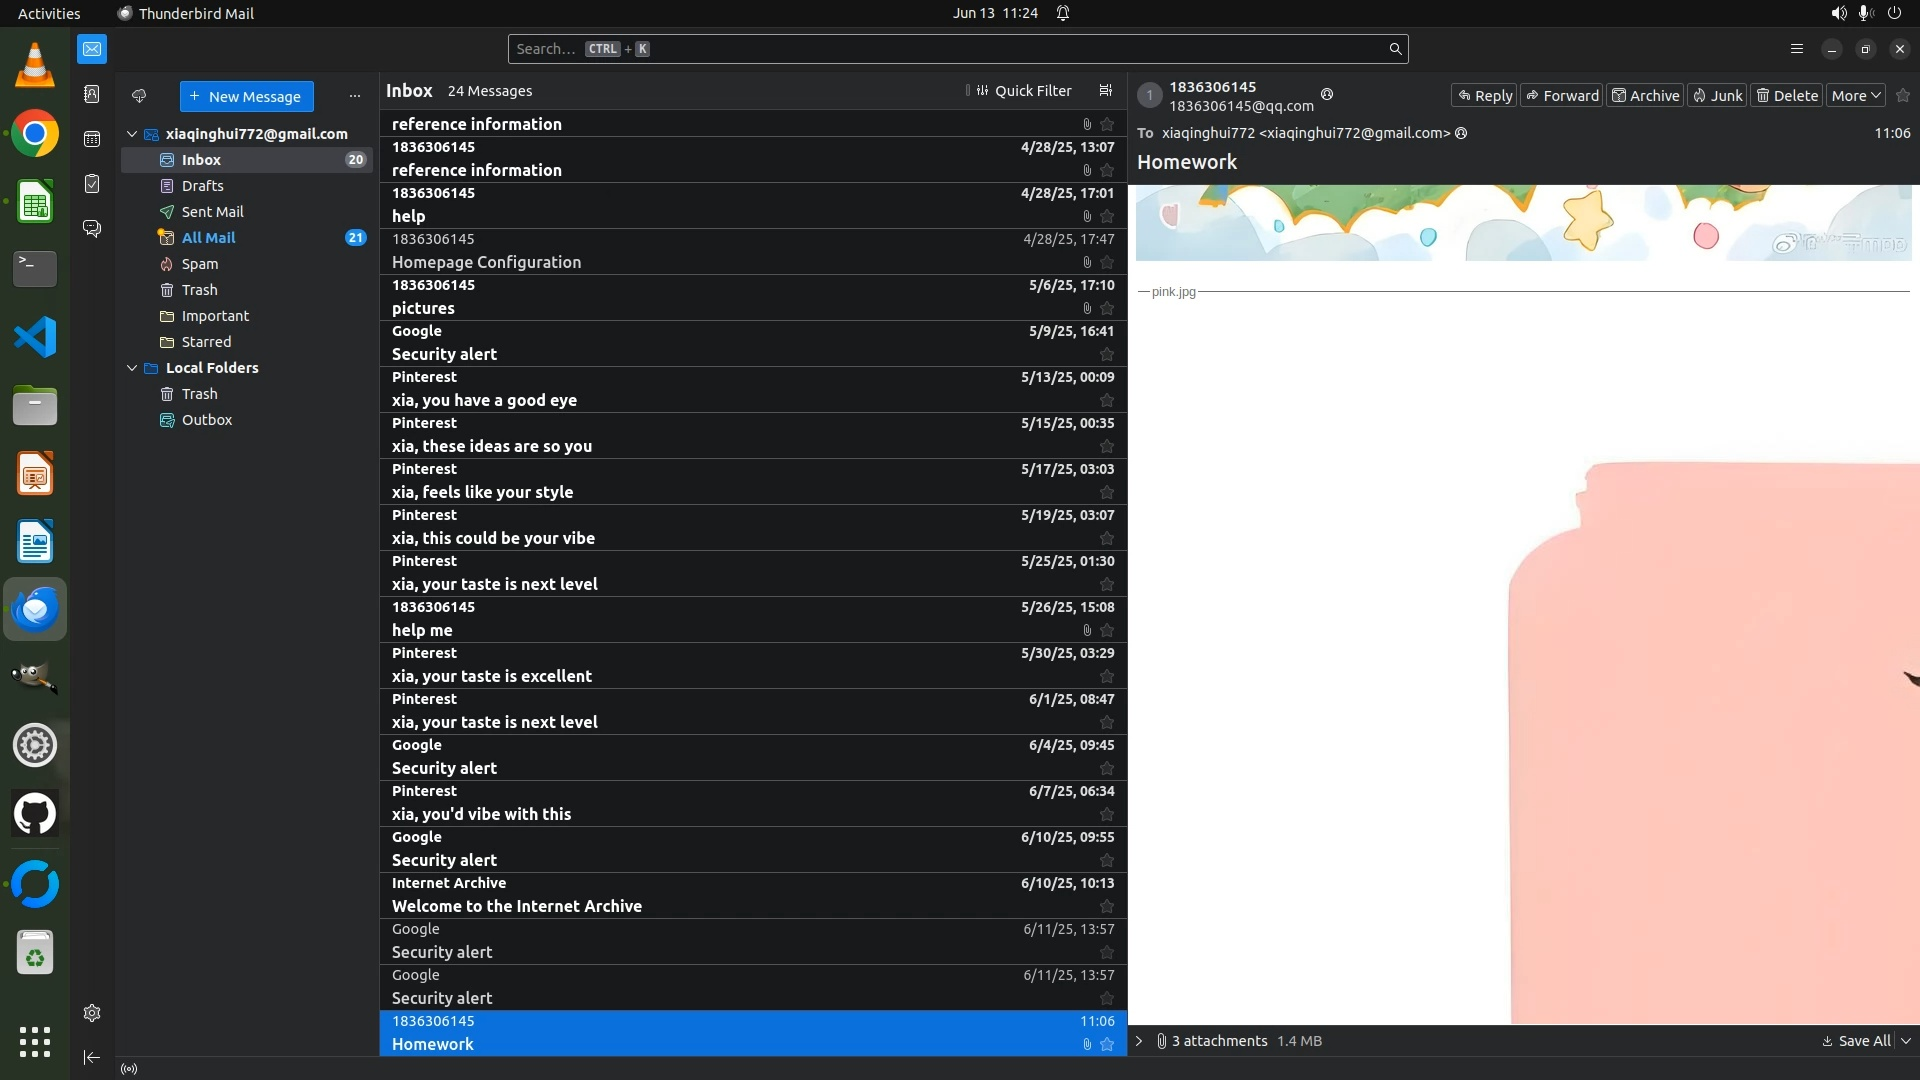Open the Drafts folder

tap(202, 186)
